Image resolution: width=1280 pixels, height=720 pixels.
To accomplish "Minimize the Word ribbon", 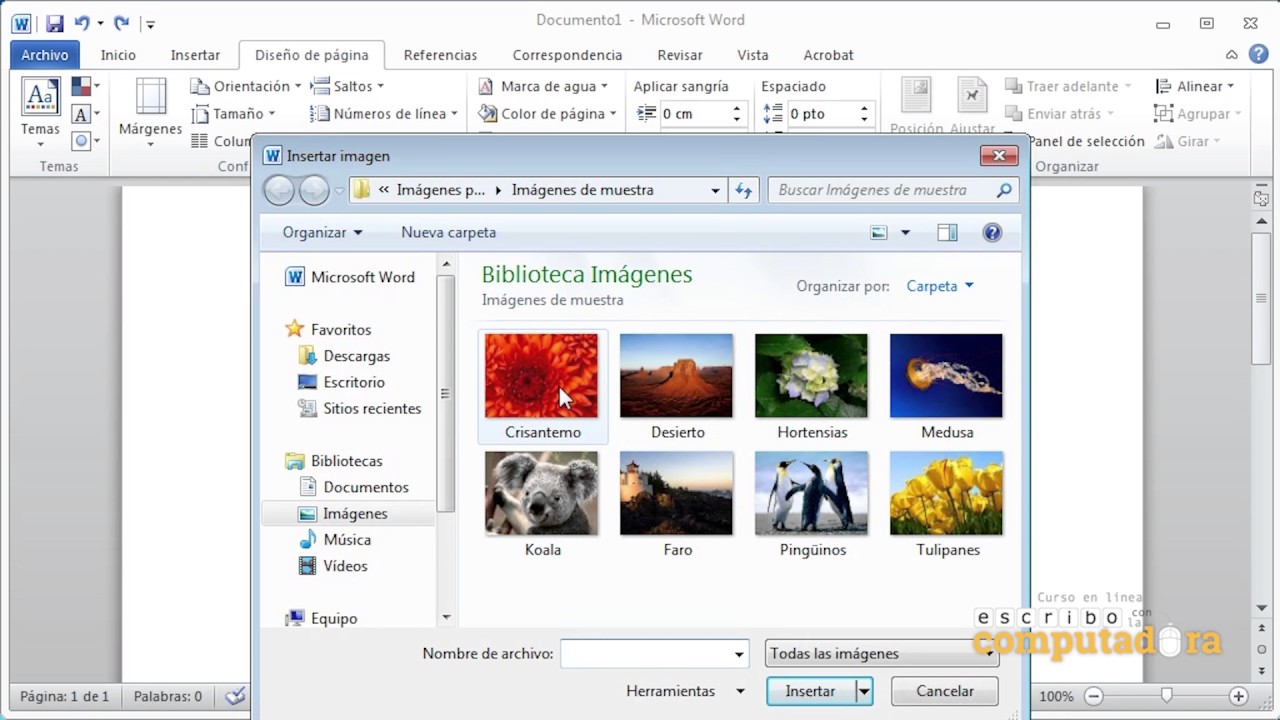I will [x=1233, y=55].
